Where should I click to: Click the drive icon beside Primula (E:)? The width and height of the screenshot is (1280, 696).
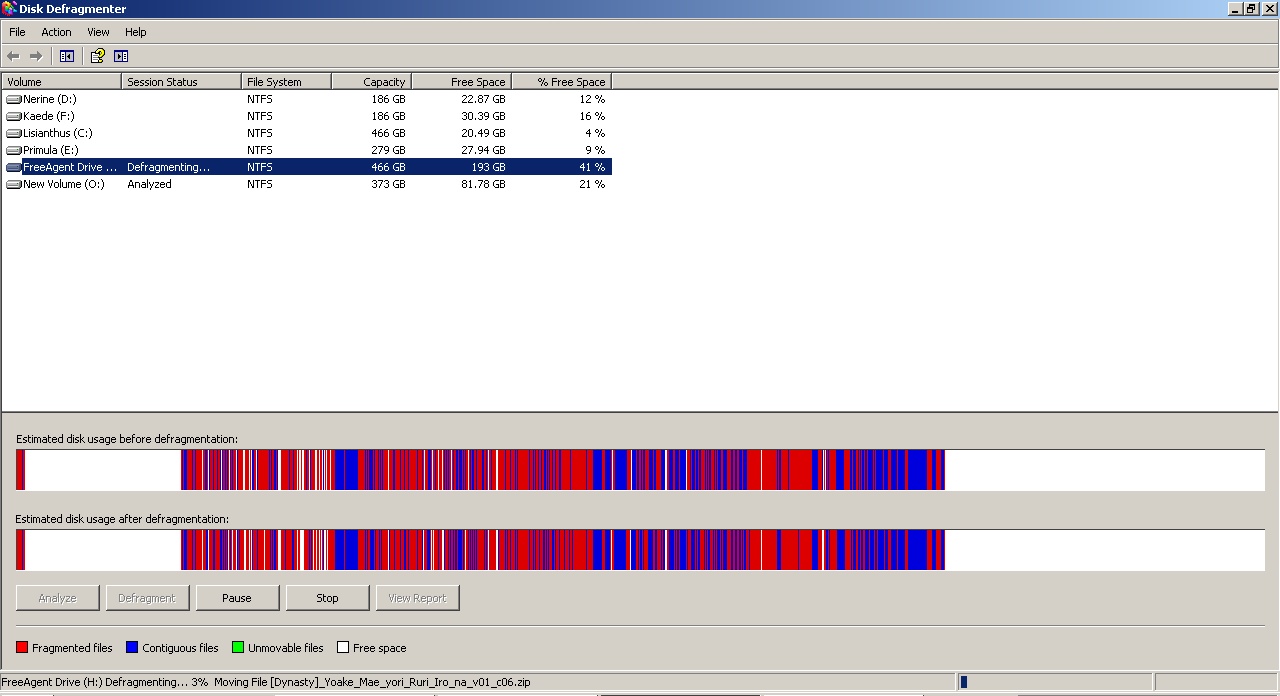click(14, 150)
